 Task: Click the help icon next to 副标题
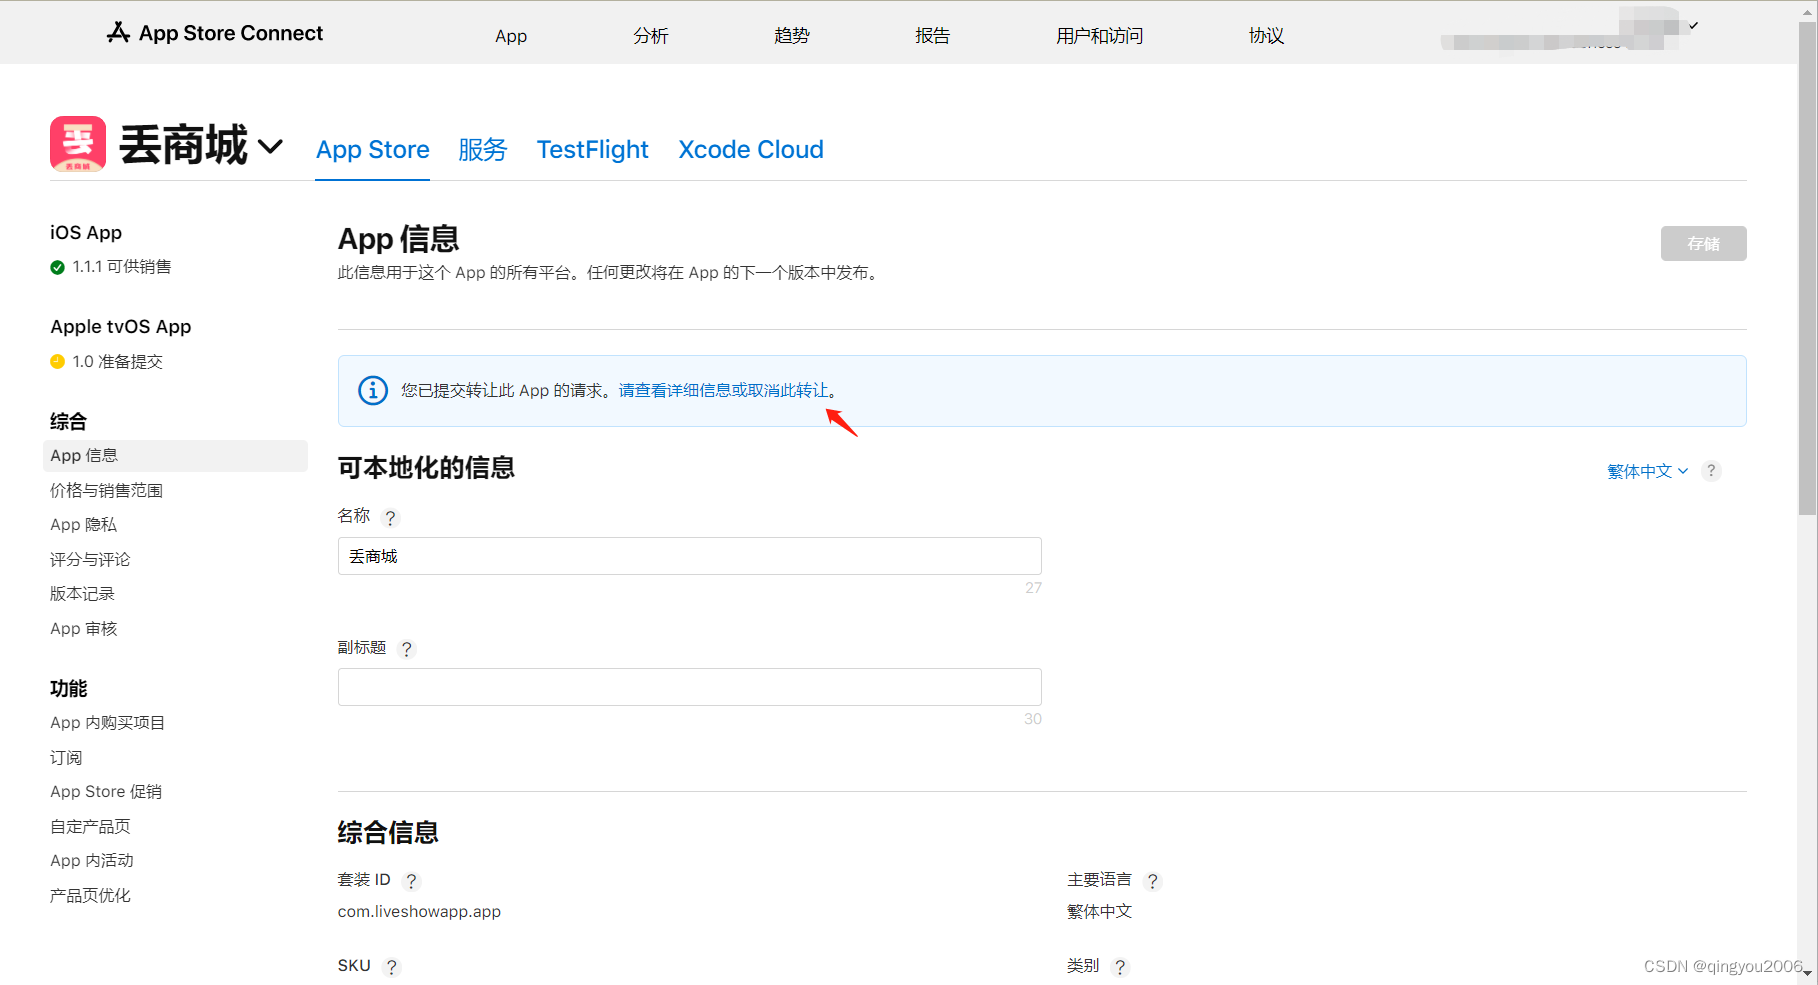(407, 648)
